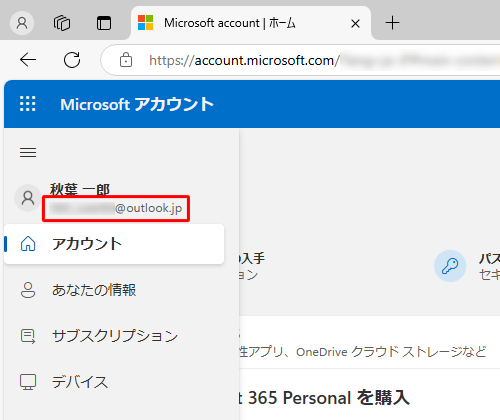
Task: Close the Microsoft account tab
Action: click(x=355, y=23)
